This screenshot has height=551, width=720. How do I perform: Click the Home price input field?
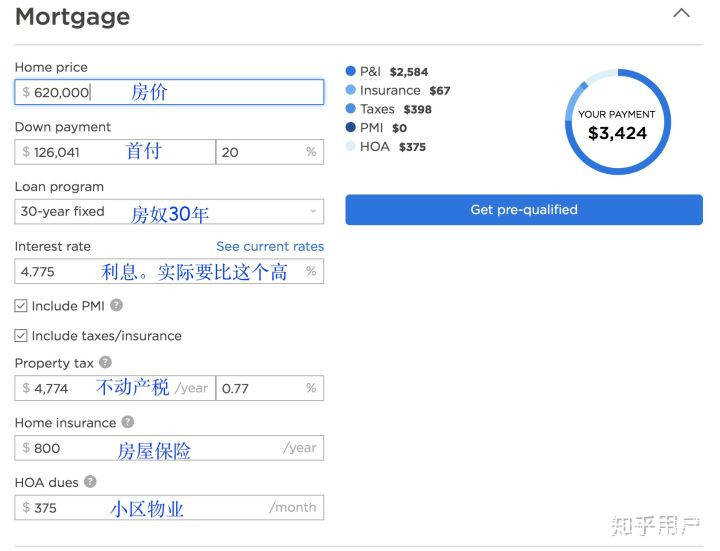(169, 92)
